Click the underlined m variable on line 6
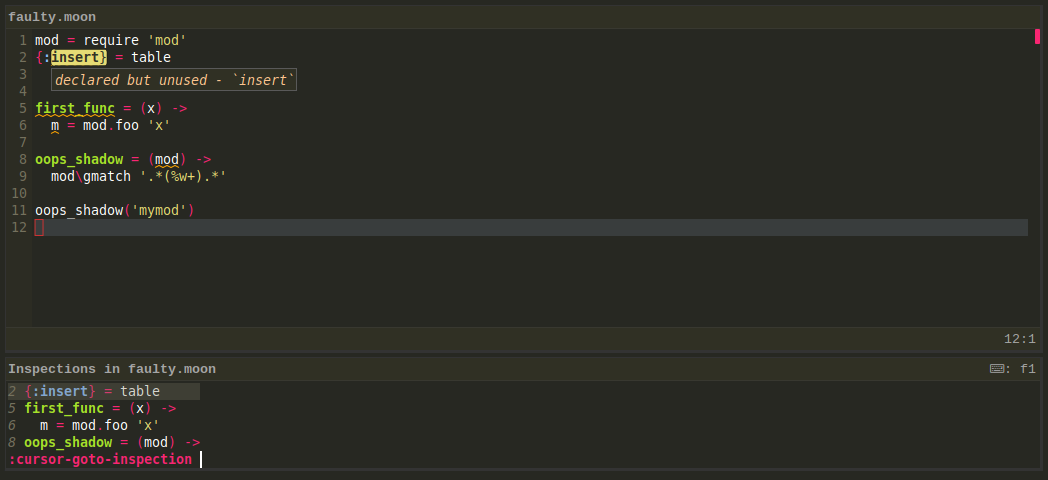Screen dimensions: 1048x480 point(55,125)
